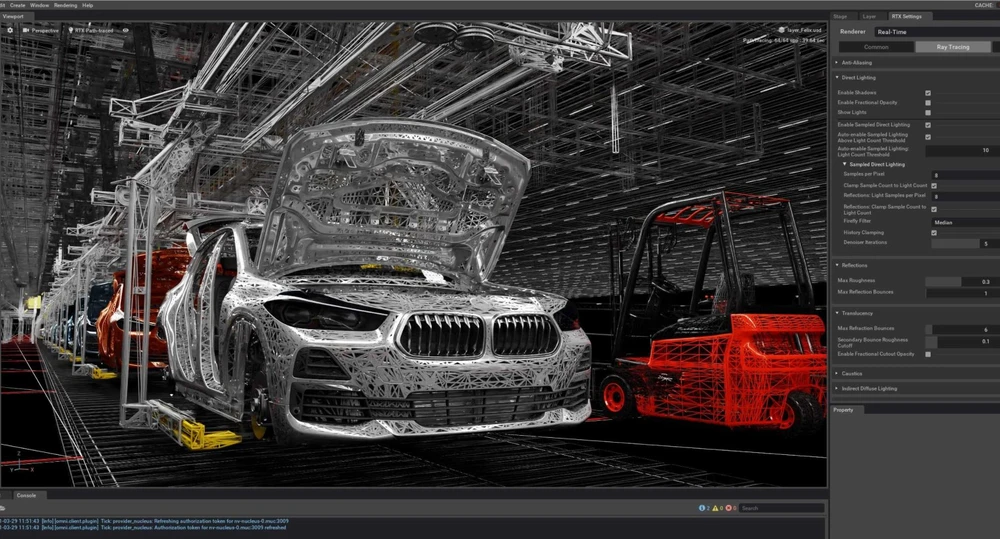
Task: Switch to the Layer tab
Action: [x=869, y=16]
